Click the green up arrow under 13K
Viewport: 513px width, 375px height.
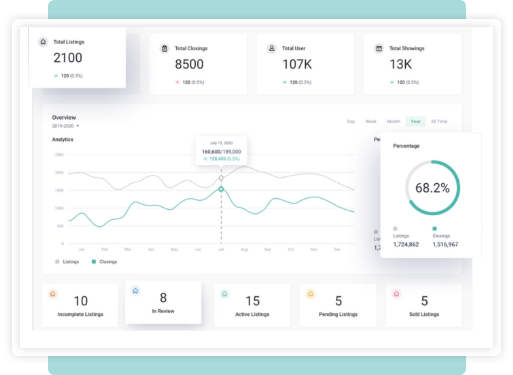[x=392, y=82]
